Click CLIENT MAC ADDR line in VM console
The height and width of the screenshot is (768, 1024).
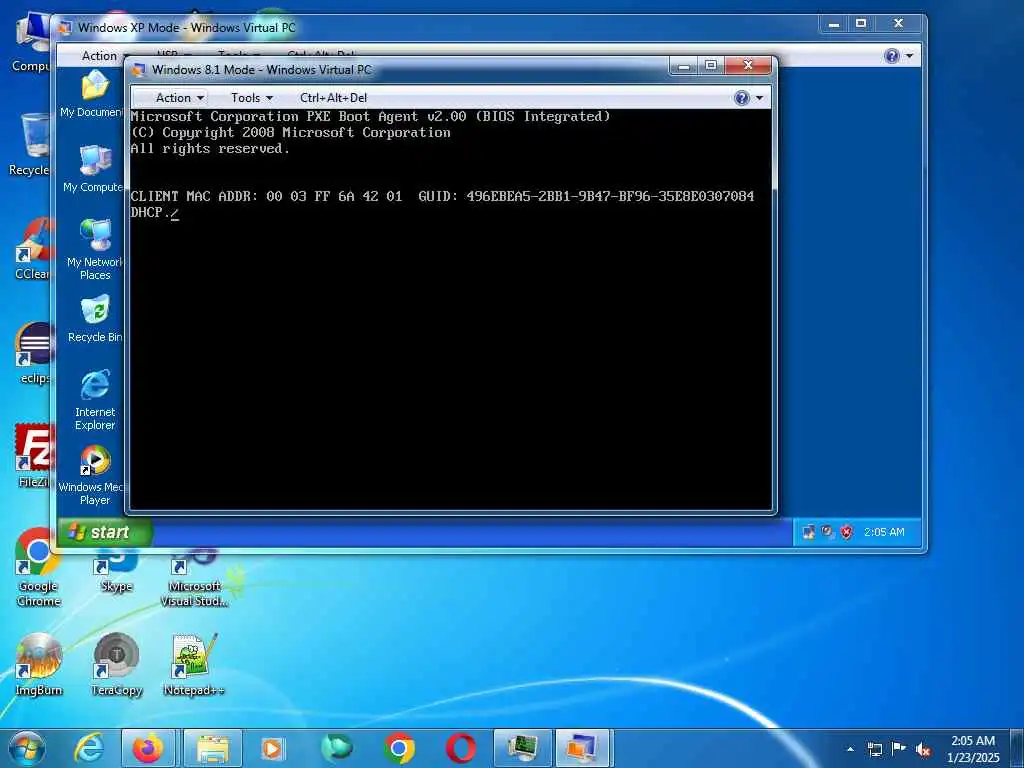point(442,196)
